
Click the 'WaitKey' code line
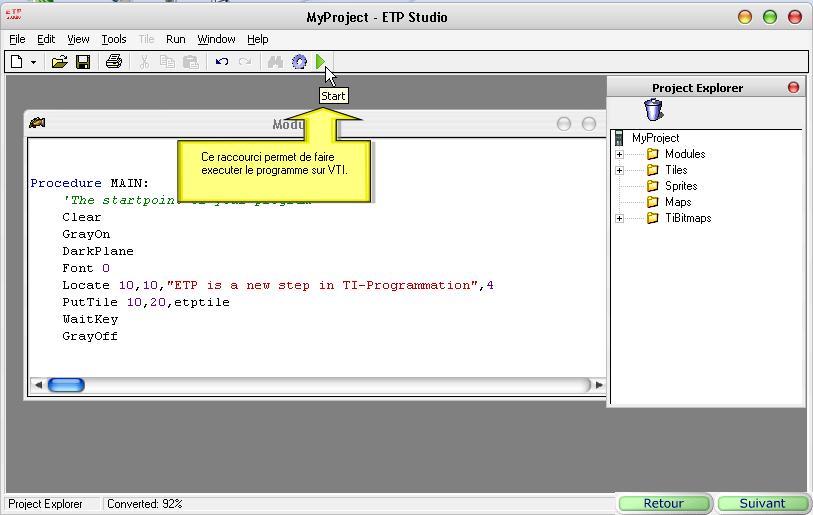click(90, 319)
